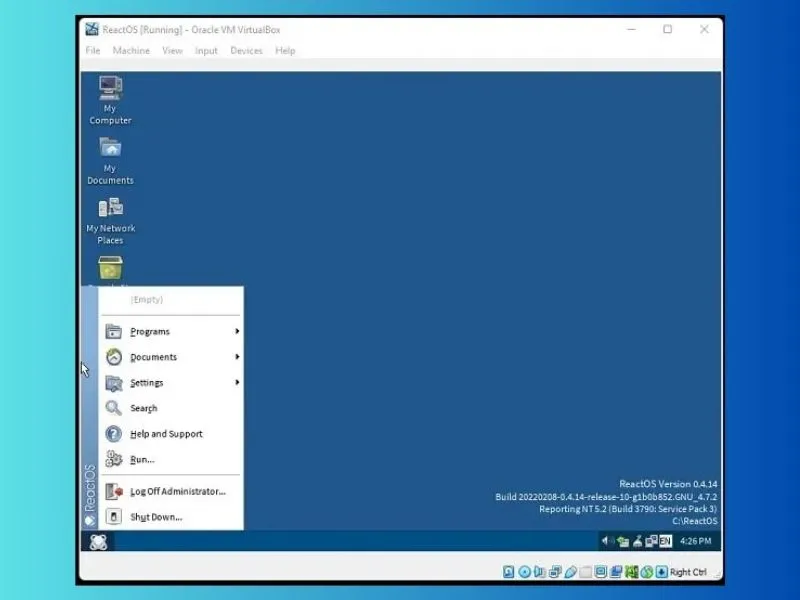
Task: Click the volume speaker tray icon
Action: pyautogui.click(x=607, y=541)
